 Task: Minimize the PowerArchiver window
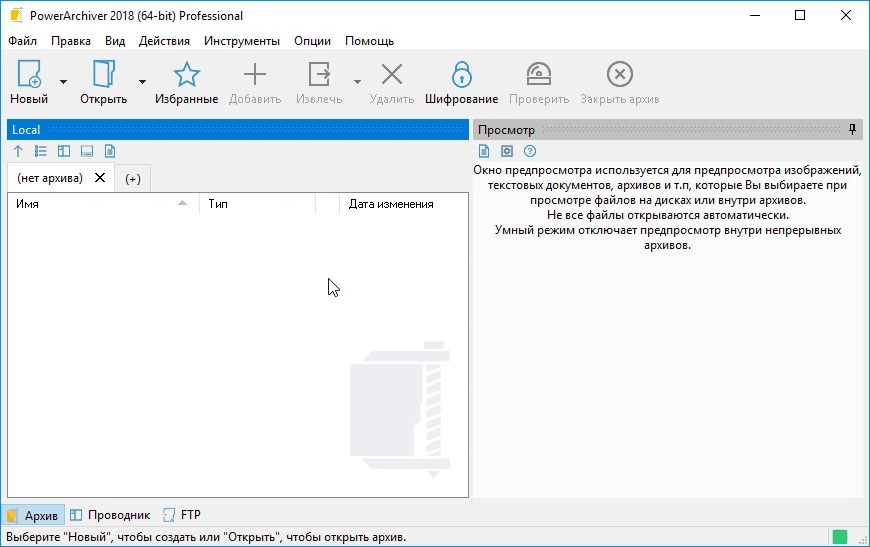[755, 16]
